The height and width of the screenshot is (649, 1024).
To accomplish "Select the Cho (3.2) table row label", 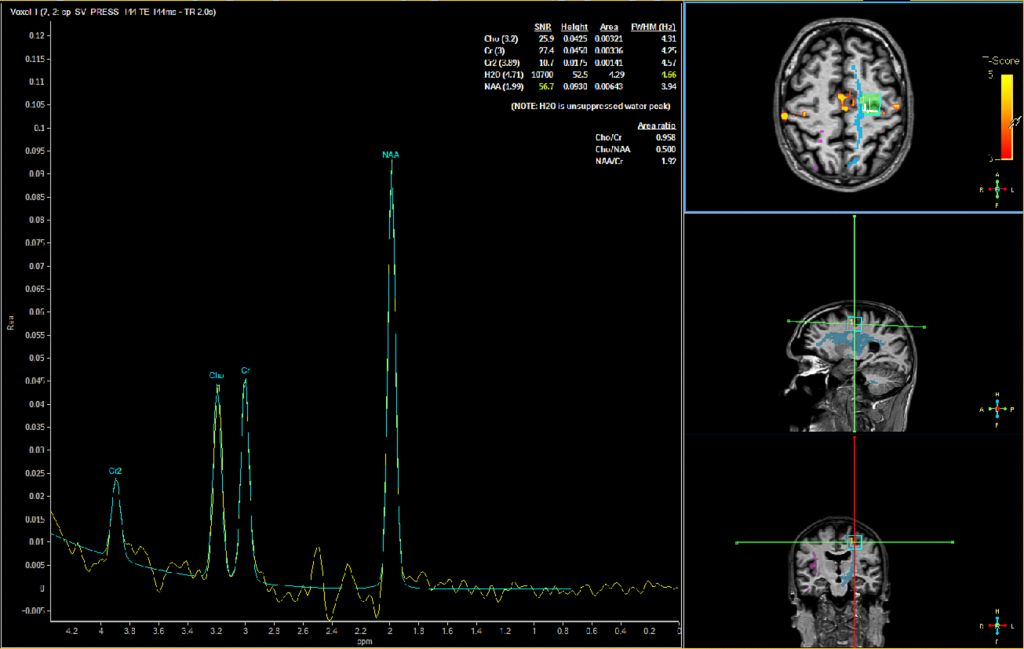I will tap(501, 39).
